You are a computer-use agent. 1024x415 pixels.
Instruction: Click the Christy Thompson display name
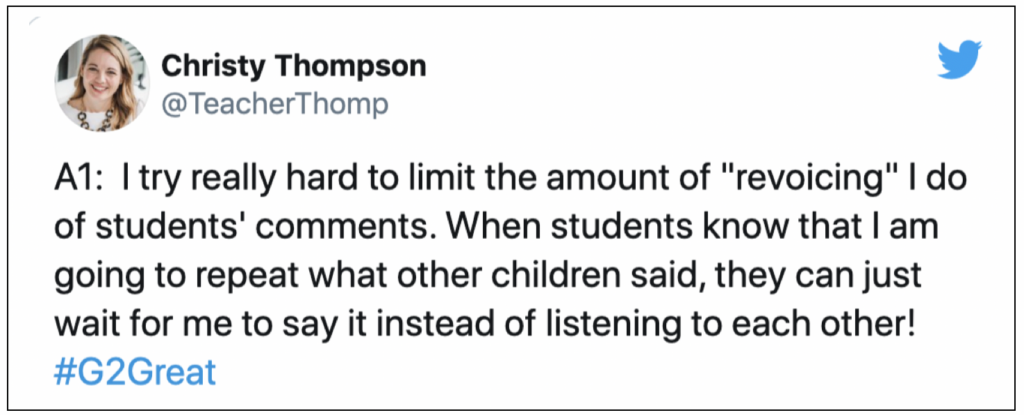point(293,66)
